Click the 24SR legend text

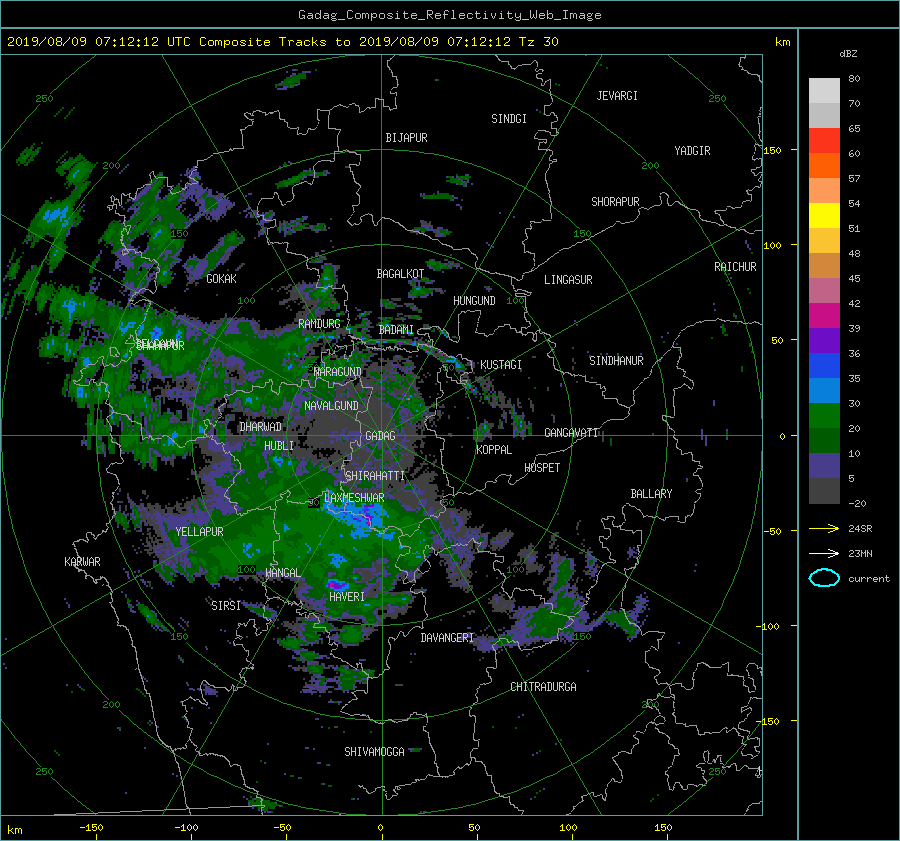860,529
